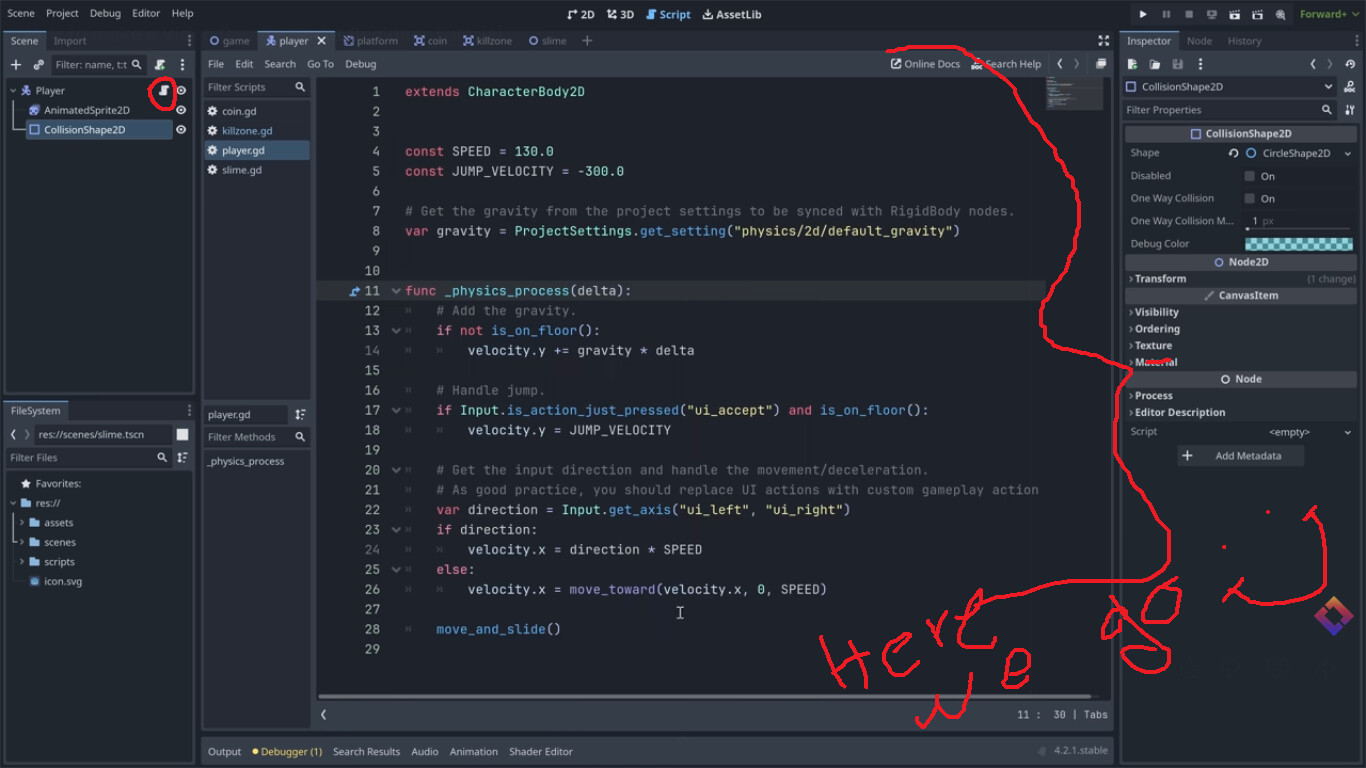Open the script attached to Player node
The width and height of the screenshot is (1366, 768).
(x=164, y=91)
